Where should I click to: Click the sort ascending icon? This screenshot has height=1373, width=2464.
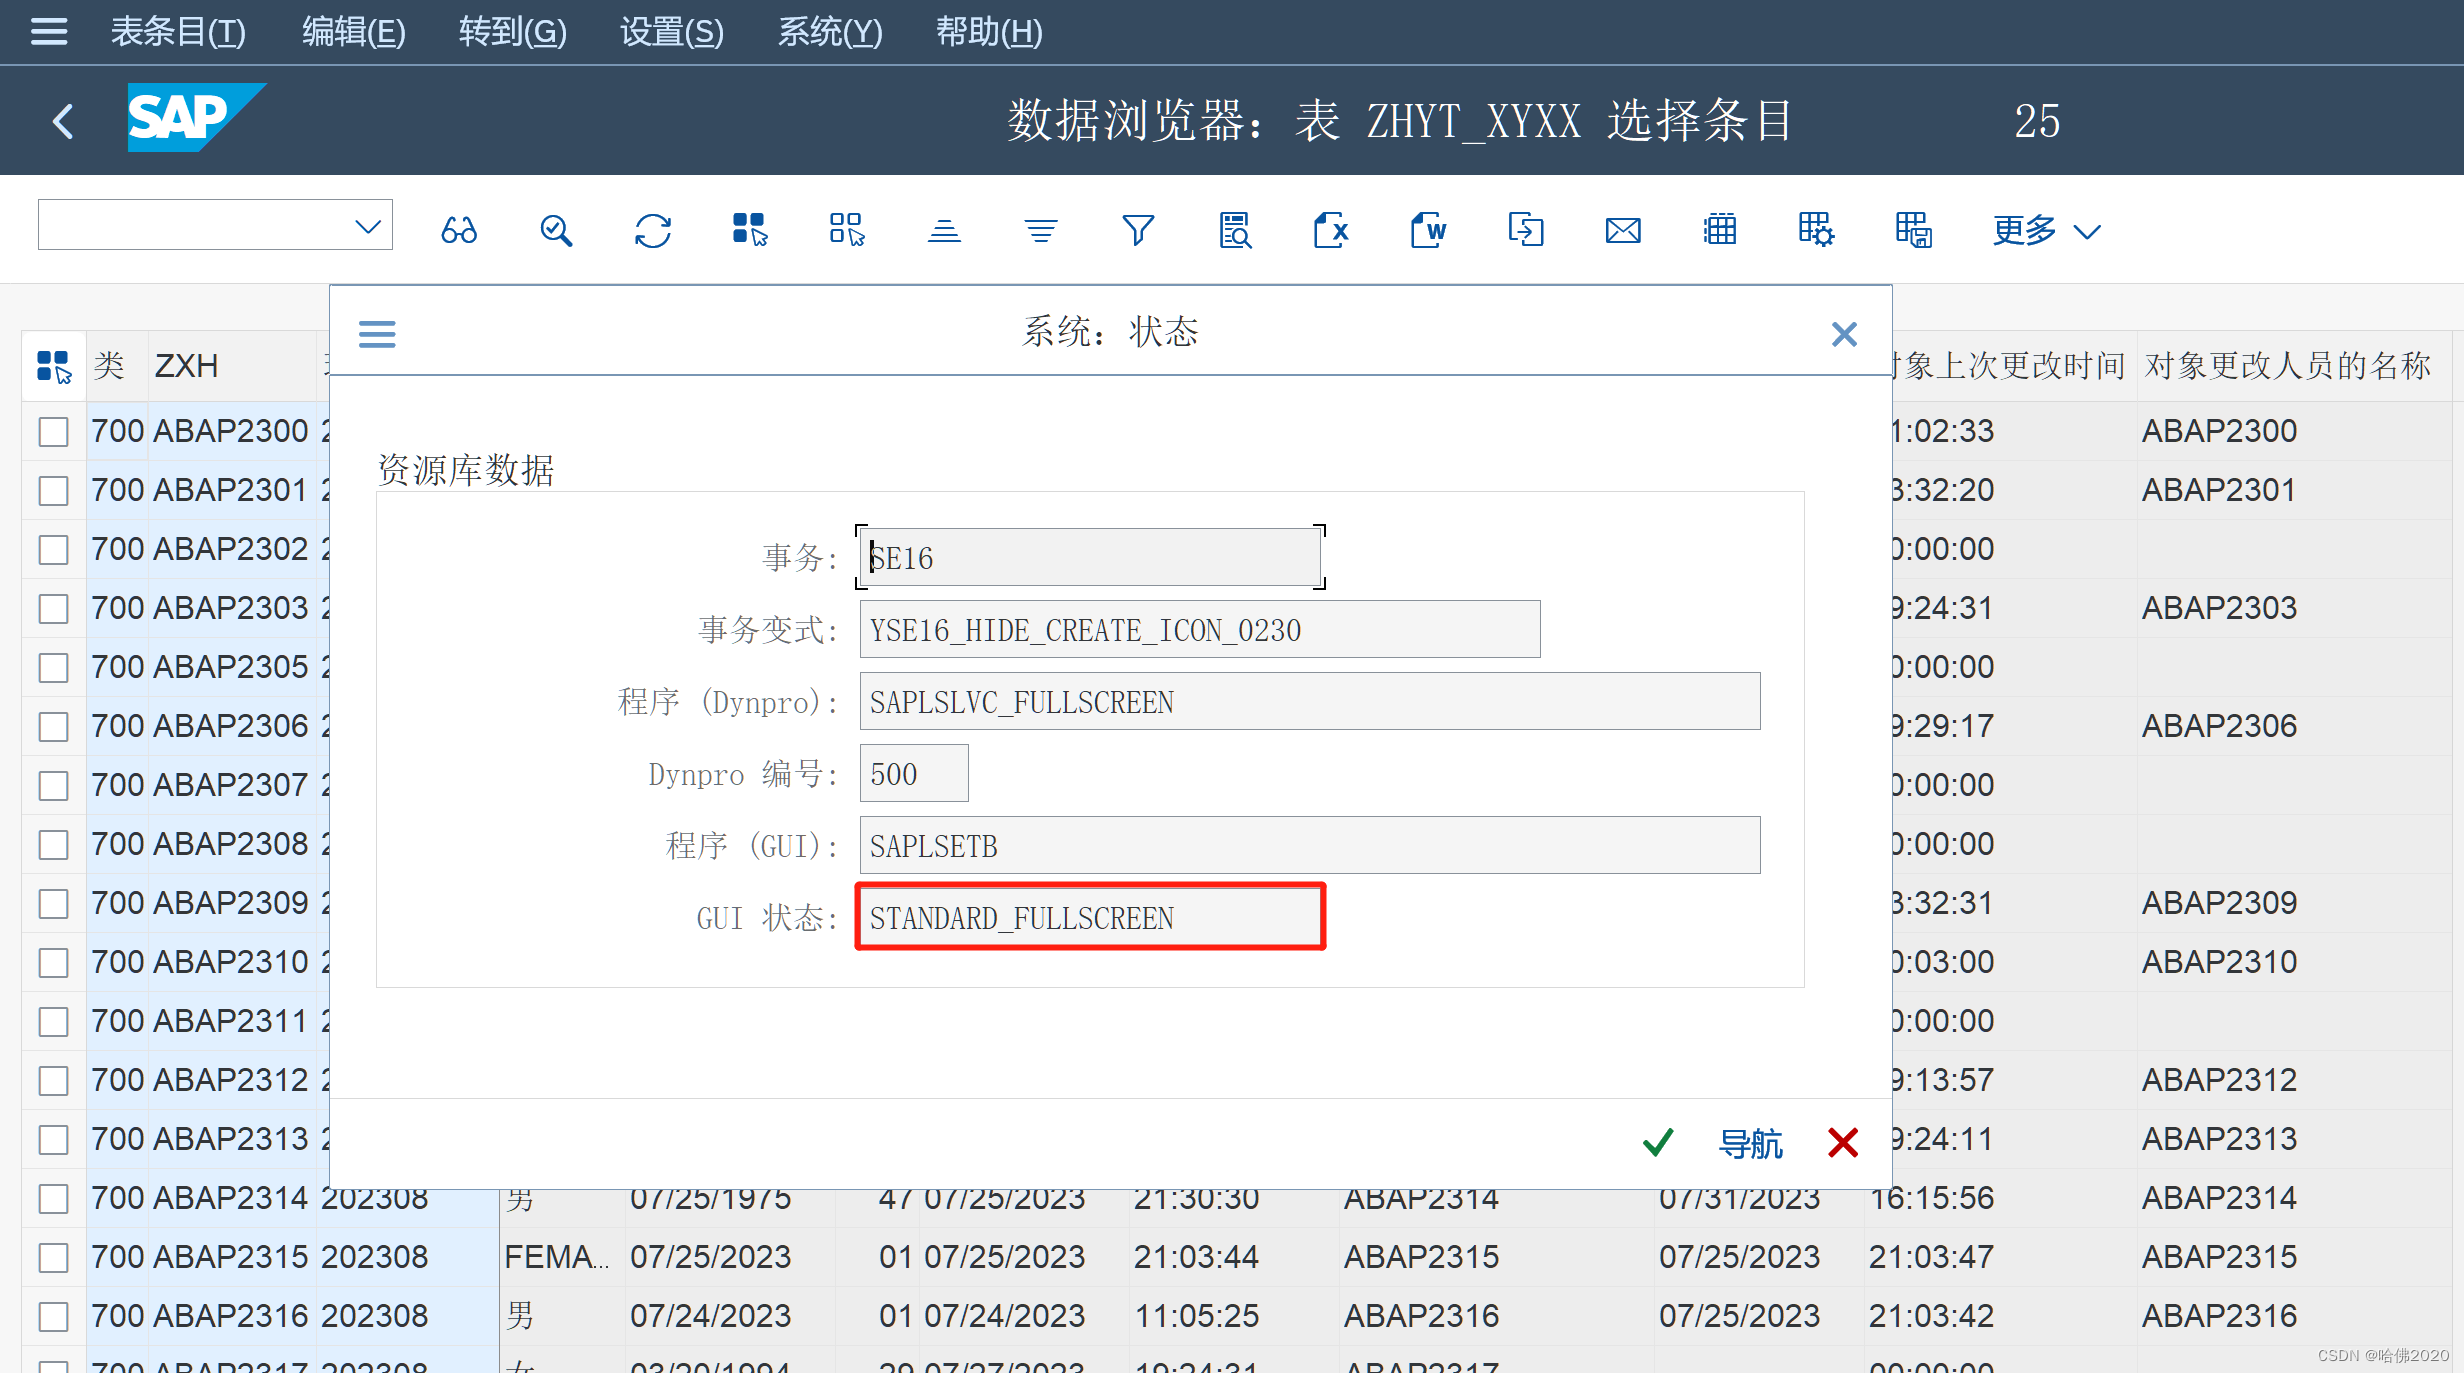coord(943,231)
